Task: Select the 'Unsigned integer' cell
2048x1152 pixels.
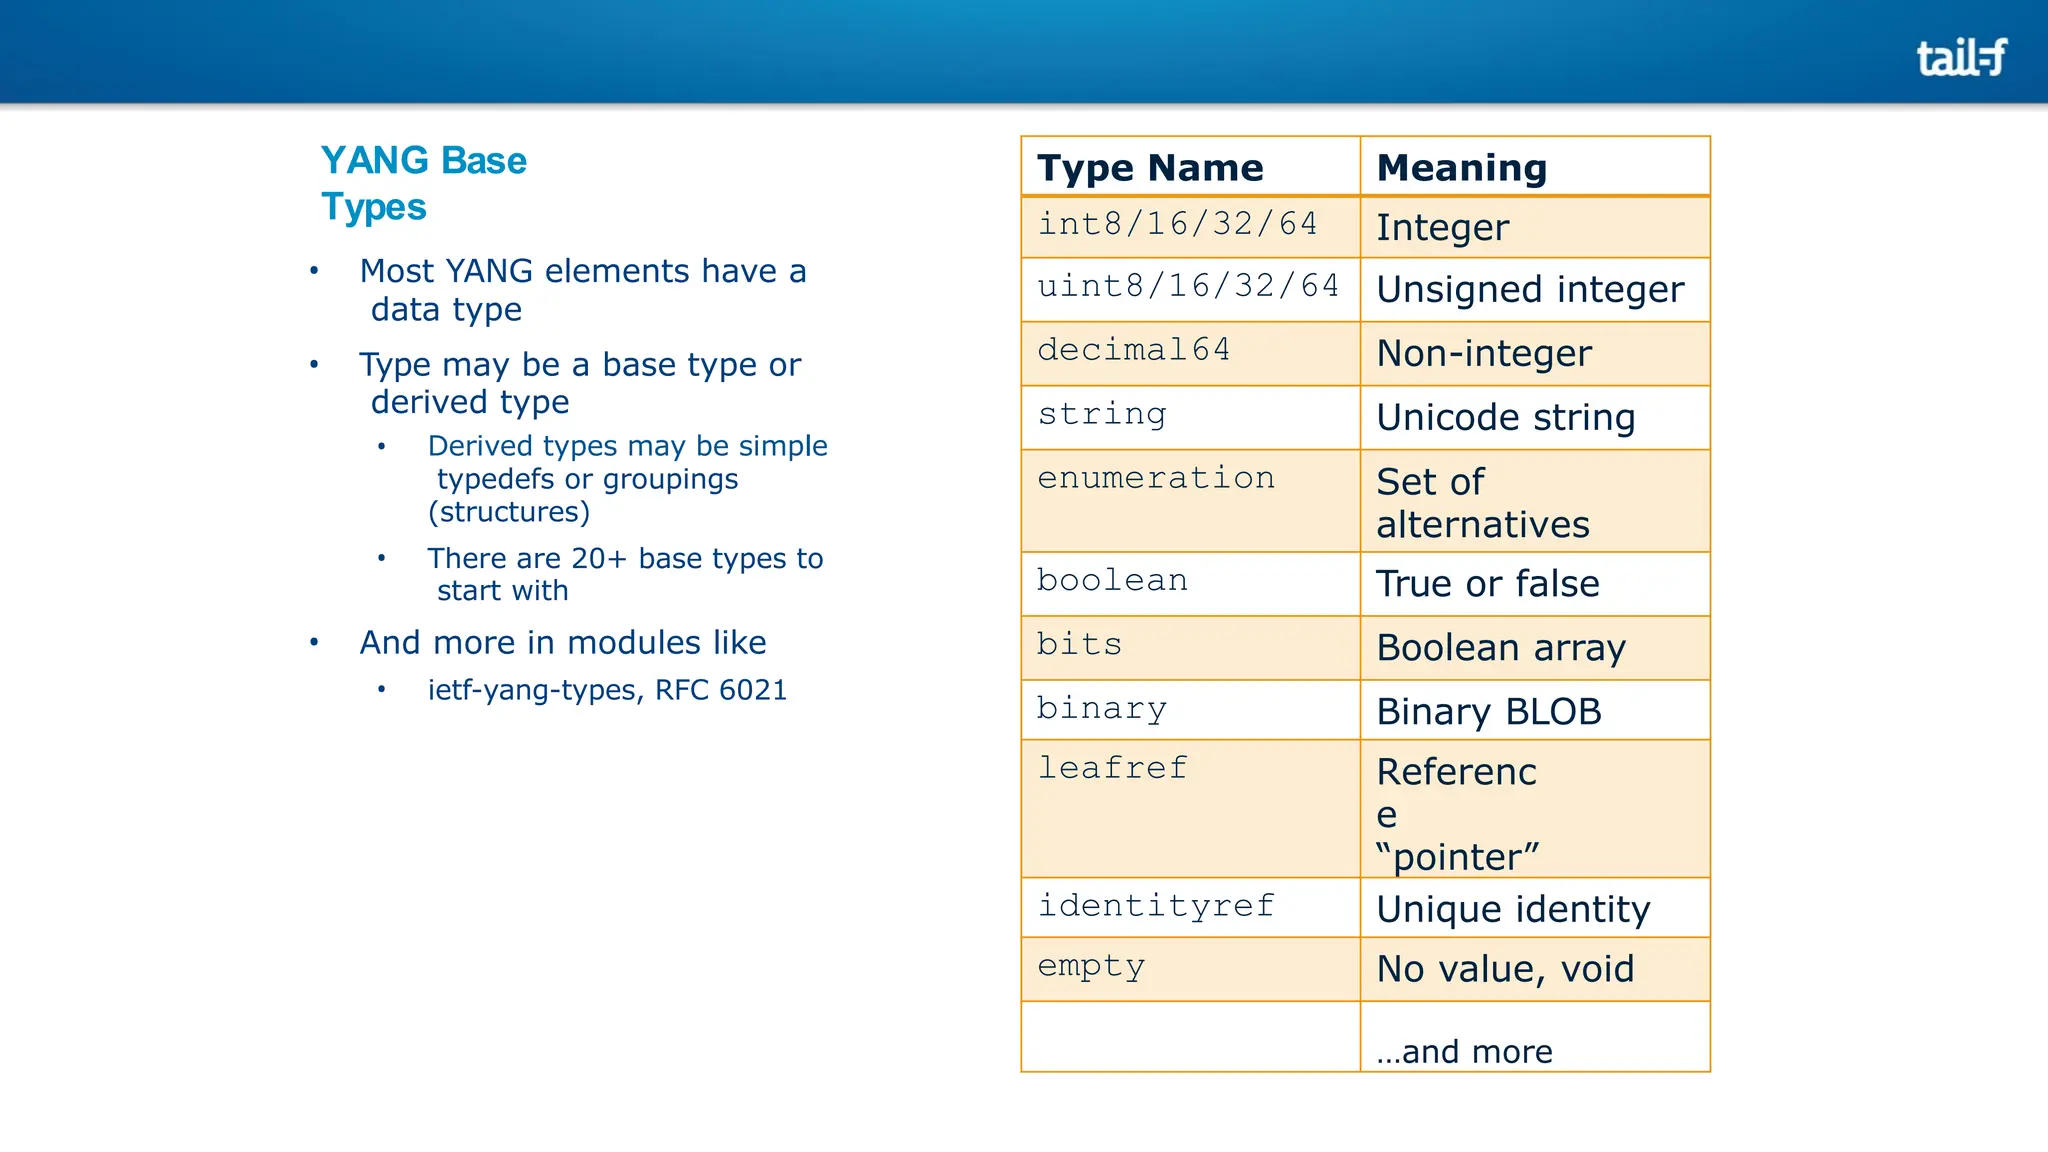Action: pos(1535,290)
